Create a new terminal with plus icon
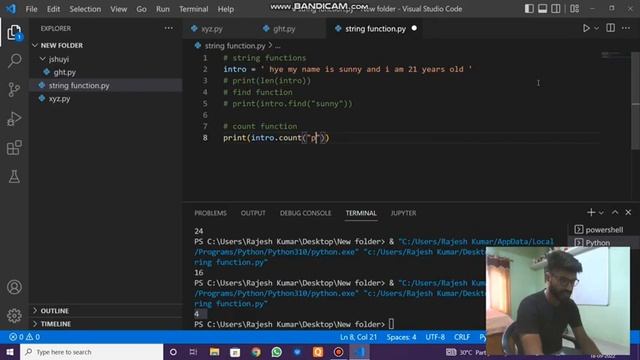This screenshot has width=640, height=360. tap(591, 212)
